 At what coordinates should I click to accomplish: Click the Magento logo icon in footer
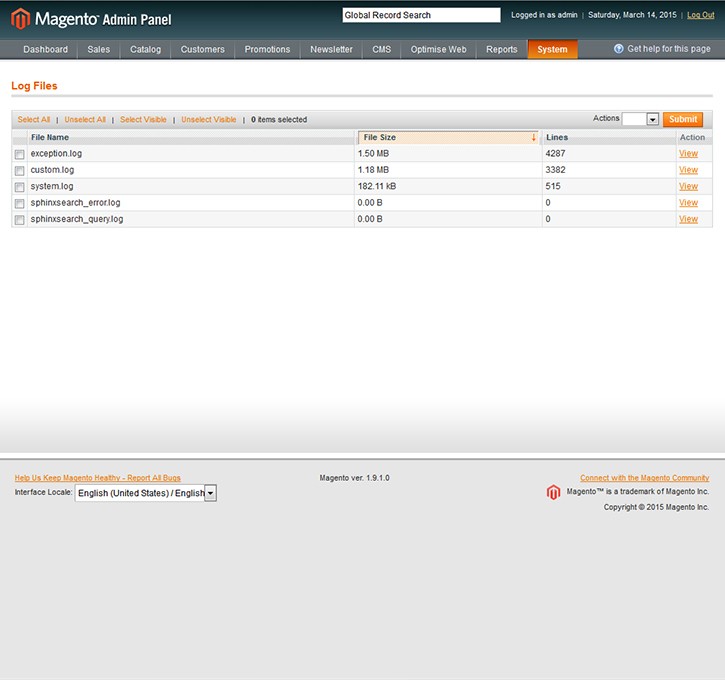tap(553, 492)
